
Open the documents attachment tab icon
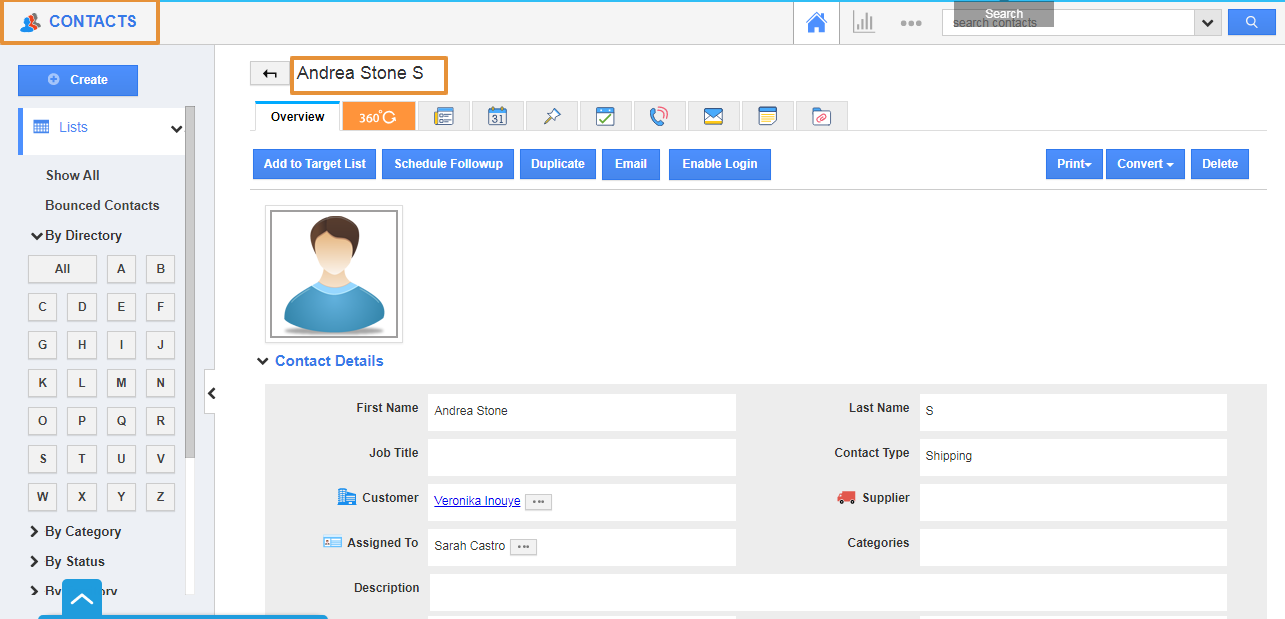point(821,117)
